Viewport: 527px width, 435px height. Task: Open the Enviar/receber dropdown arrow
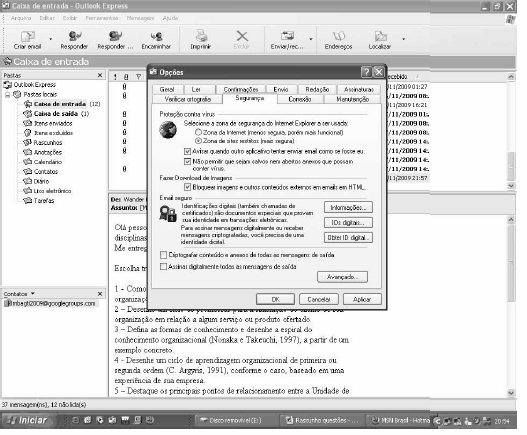tap(311, 39)
